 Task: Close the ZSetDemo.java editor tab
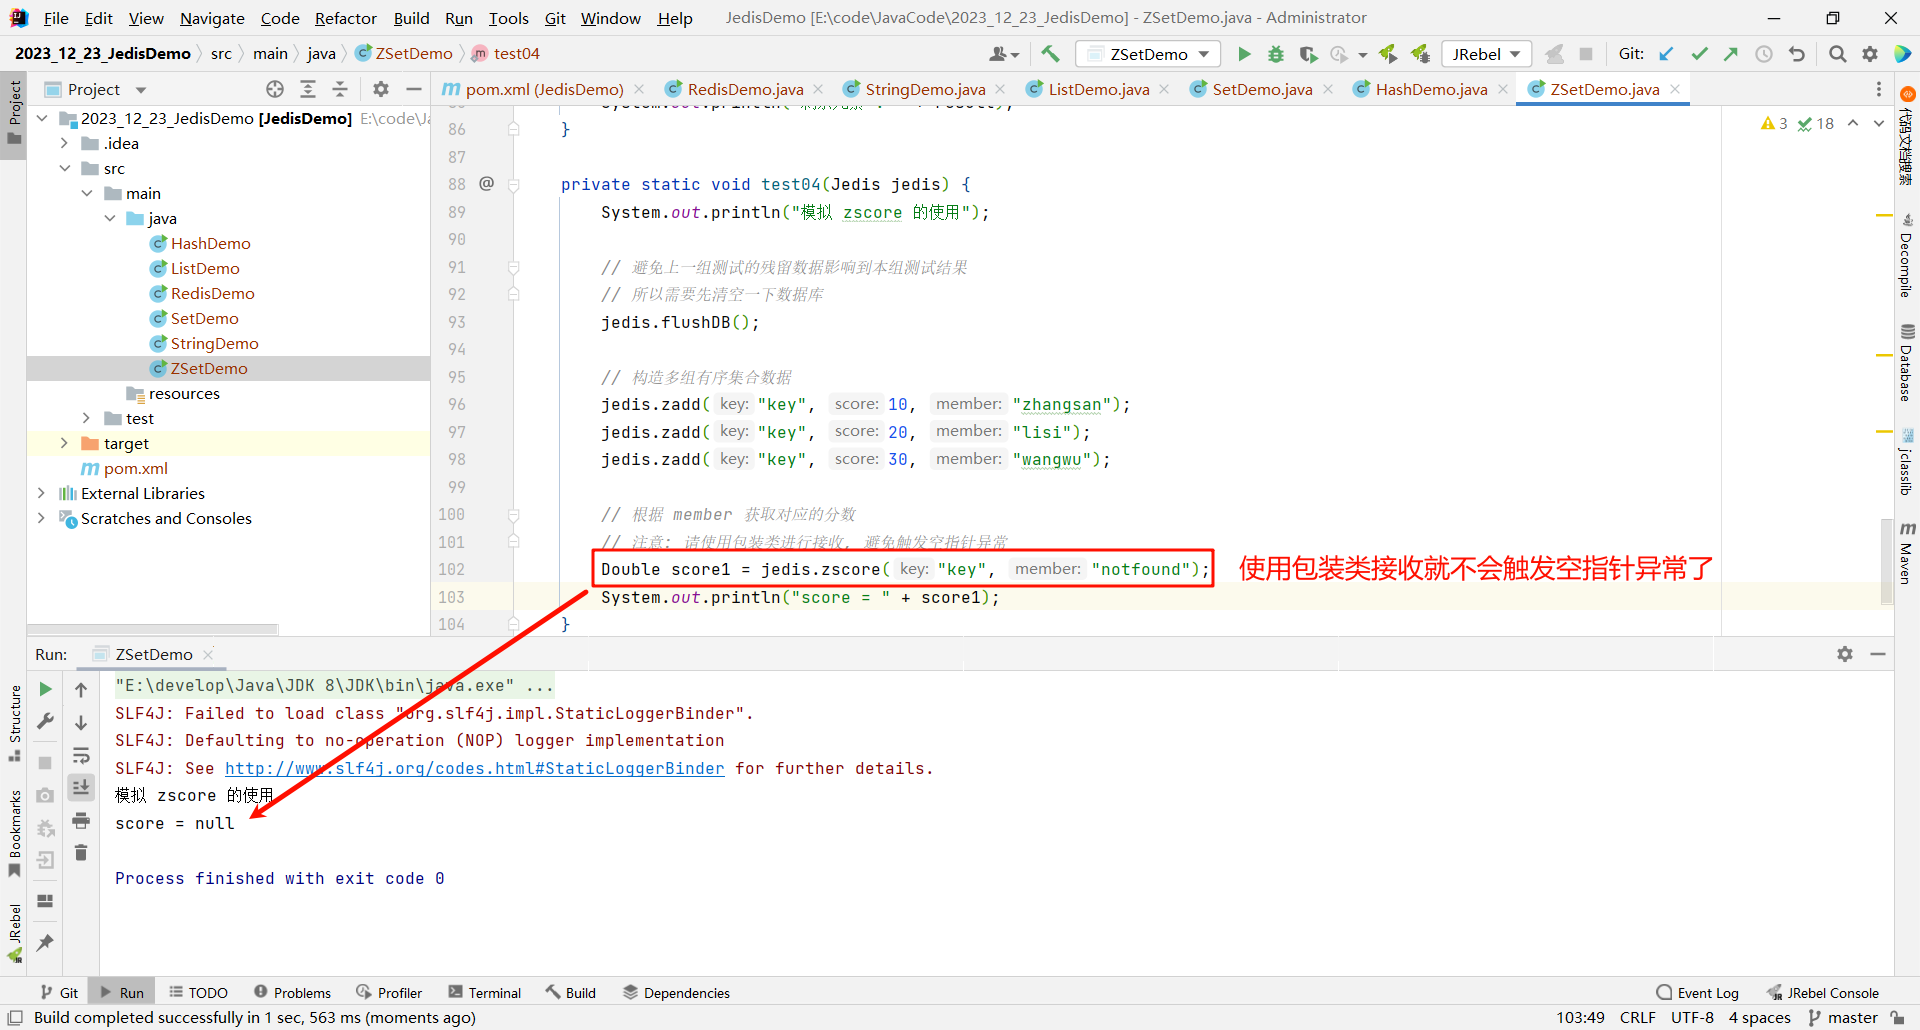pos(1675,89)
